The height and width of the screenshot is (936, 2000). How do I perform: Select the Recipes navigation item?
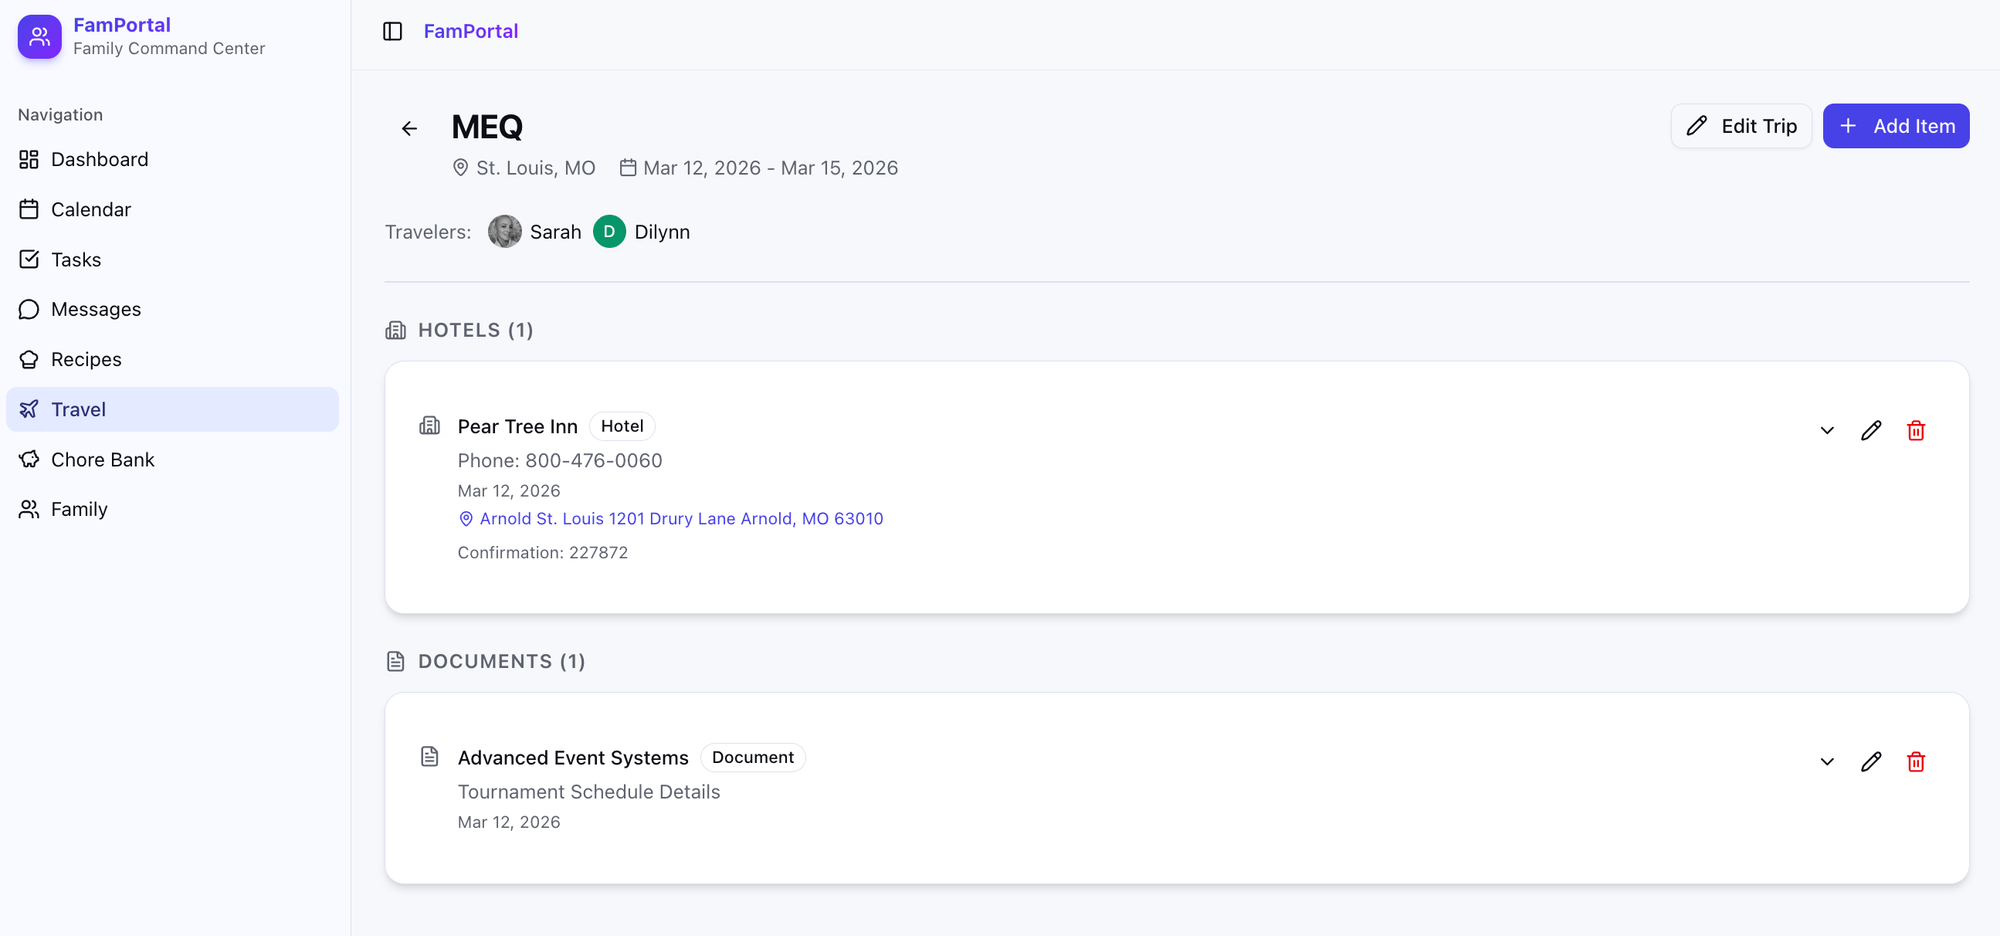click(x=86, y=359)
